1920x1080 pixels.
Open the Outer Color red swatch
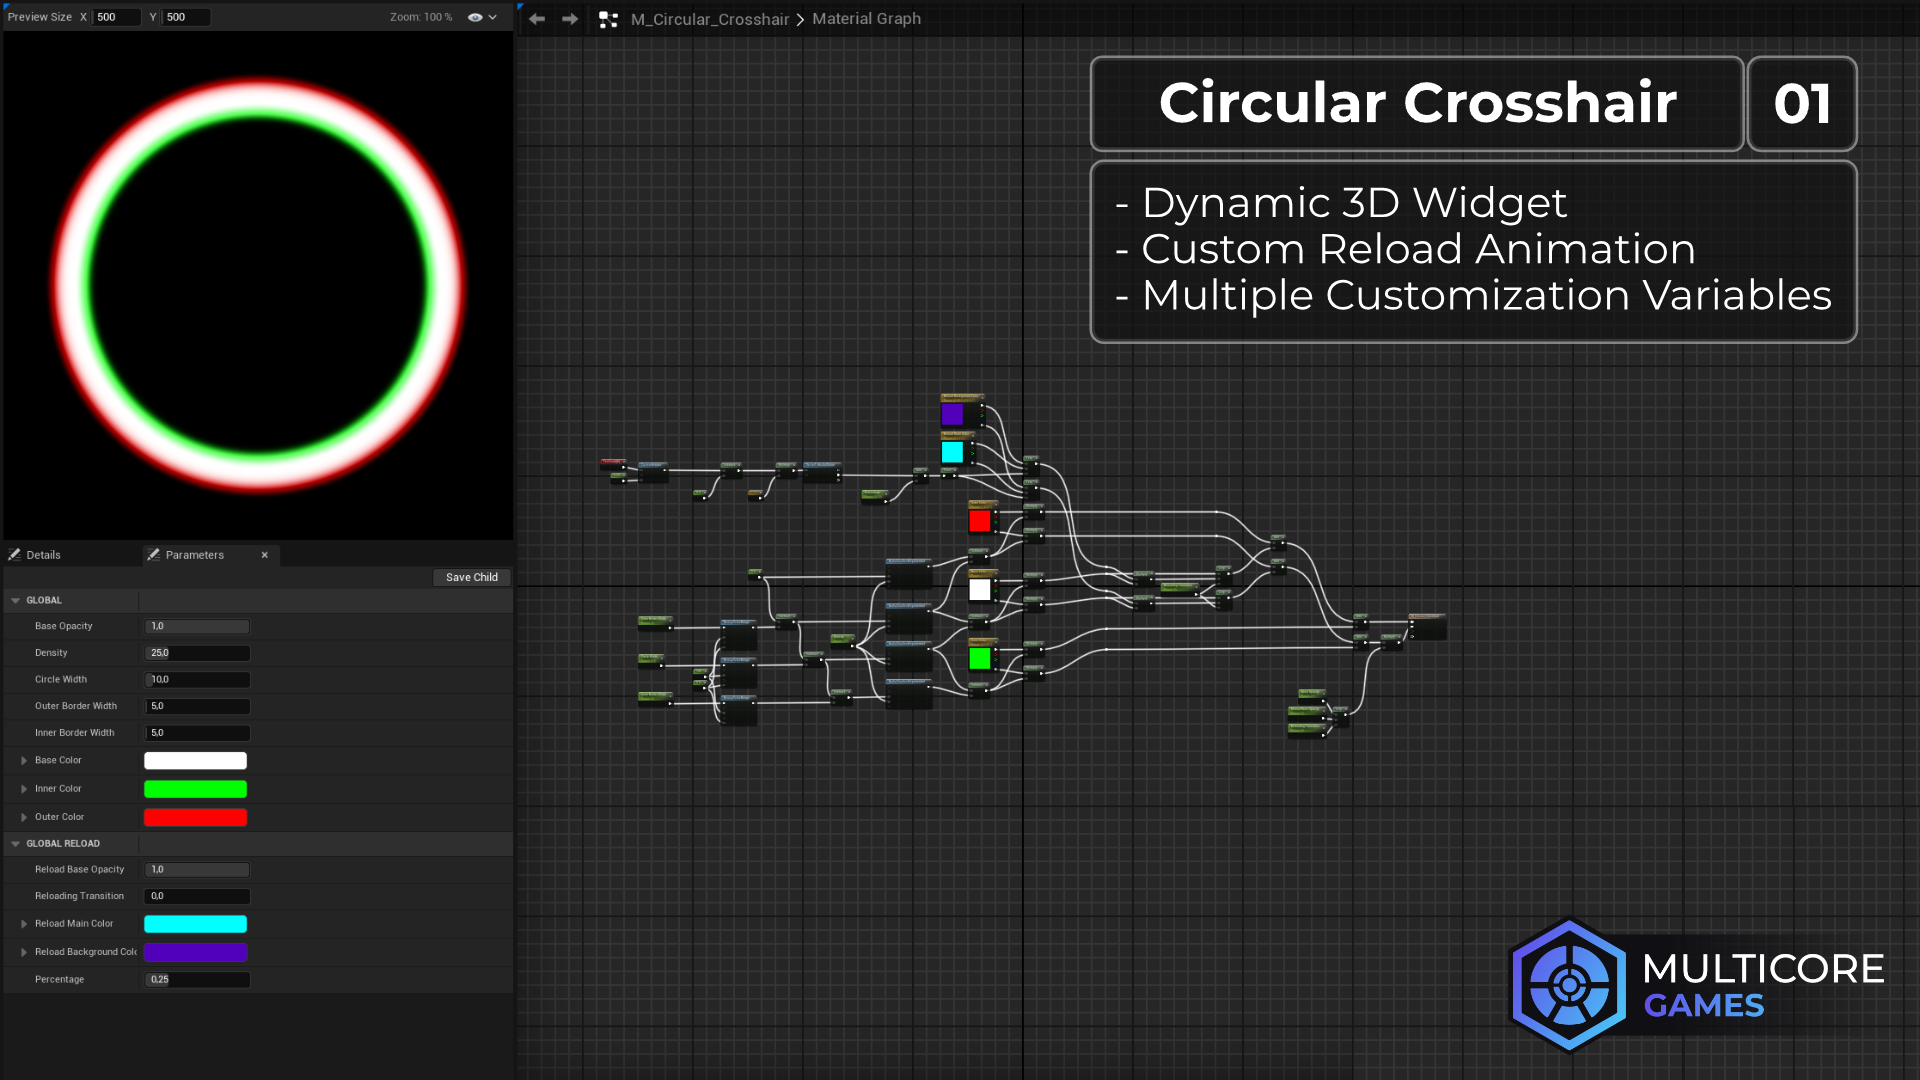tap(195, 817)
